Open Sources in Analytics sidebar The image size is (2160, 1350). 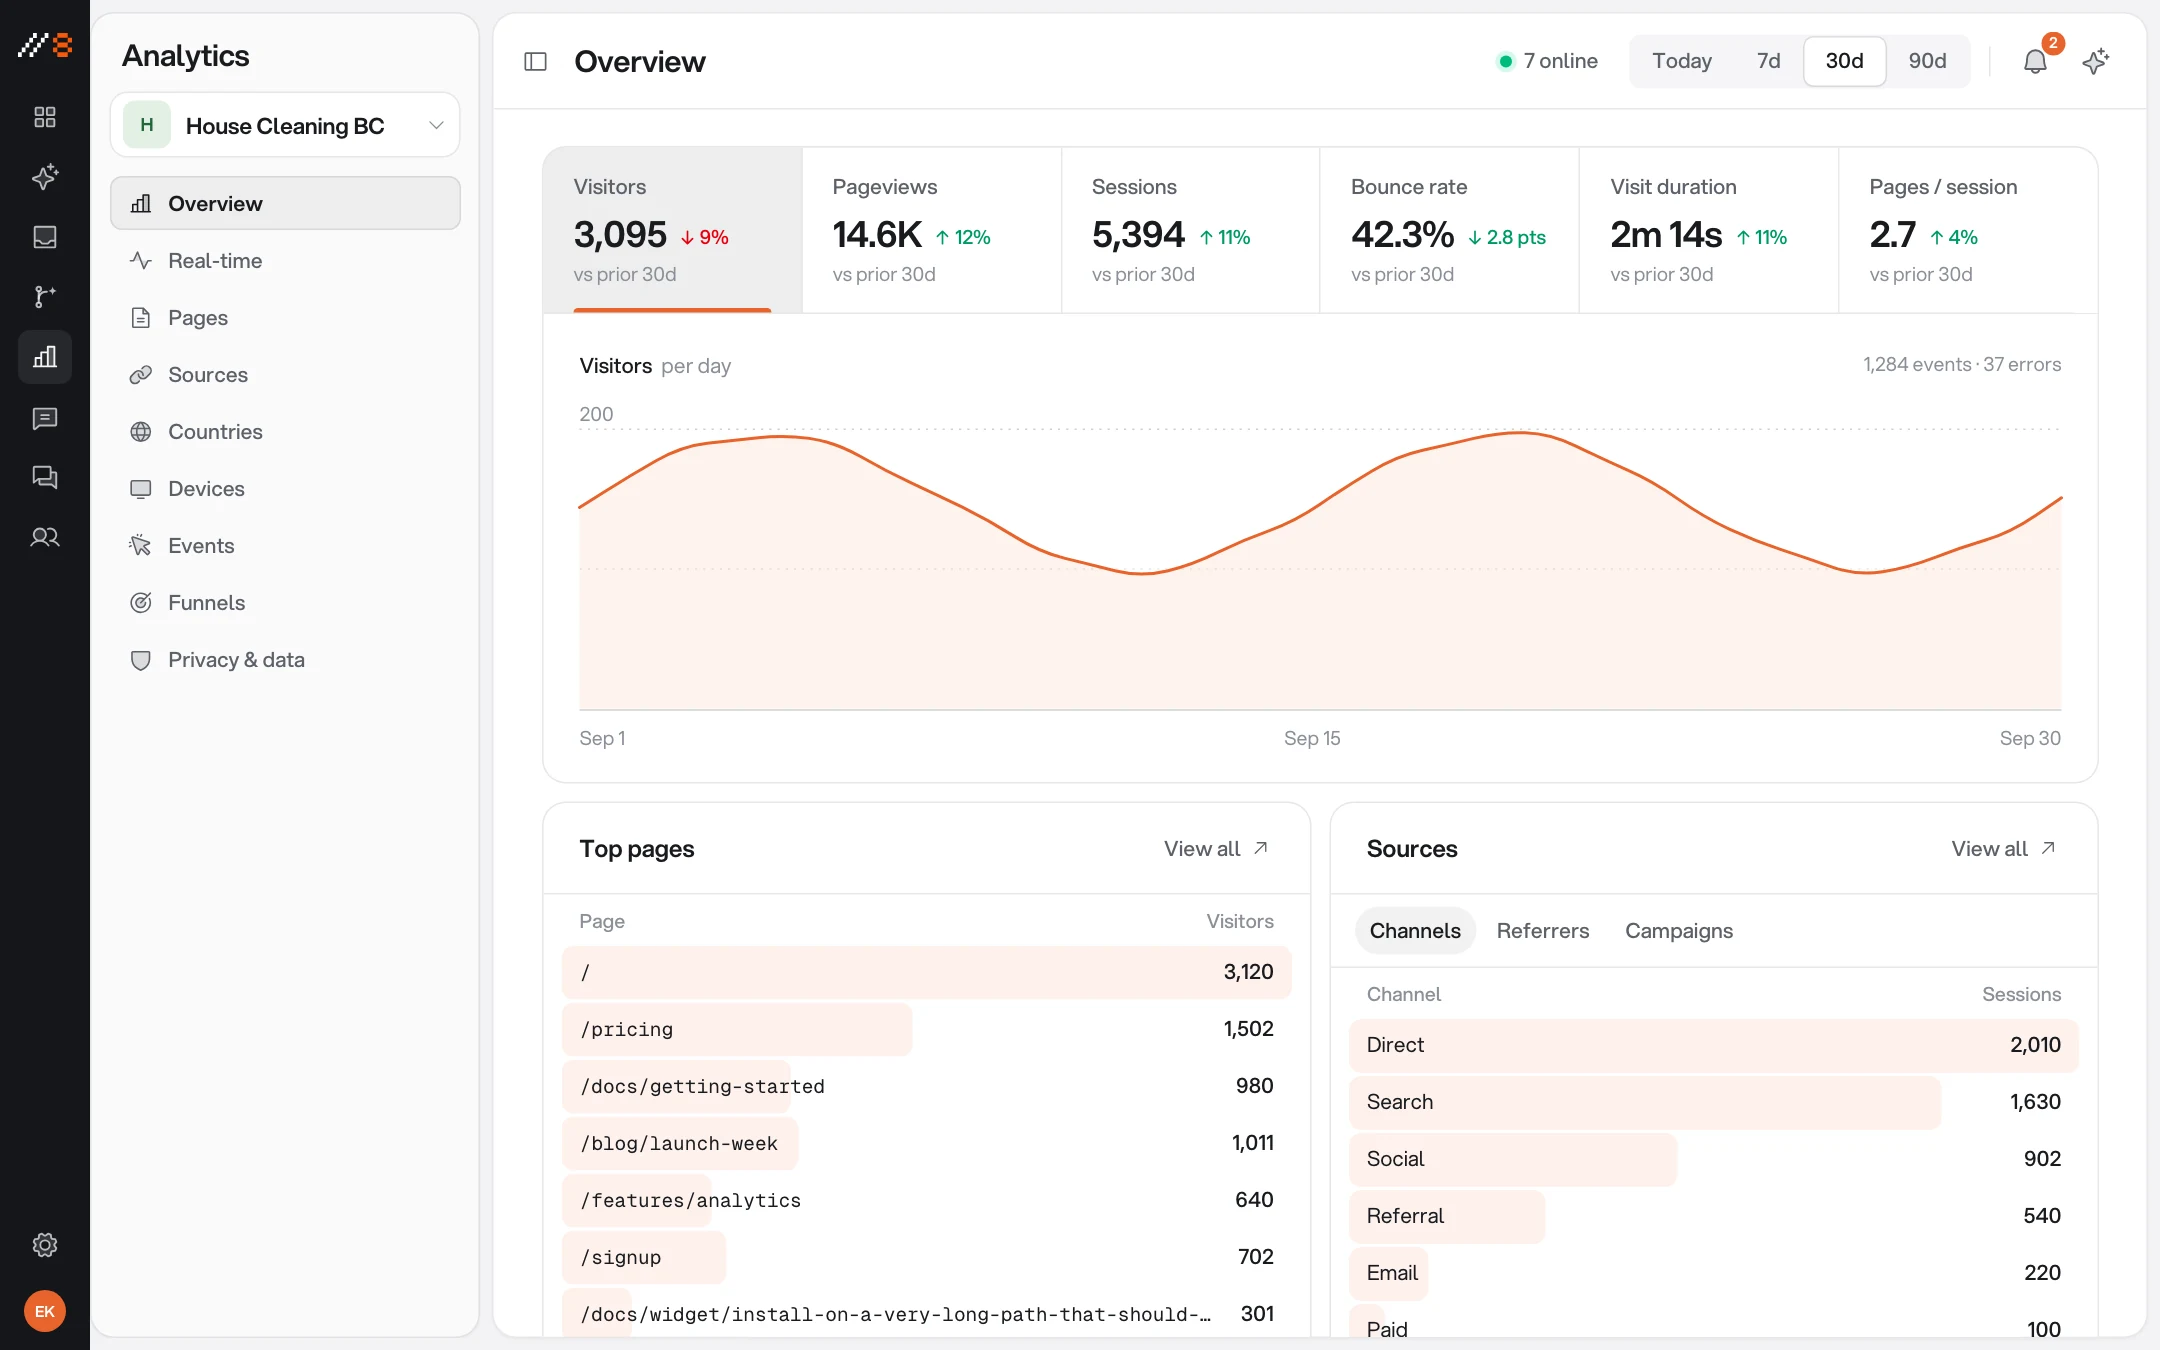[285, 374]
